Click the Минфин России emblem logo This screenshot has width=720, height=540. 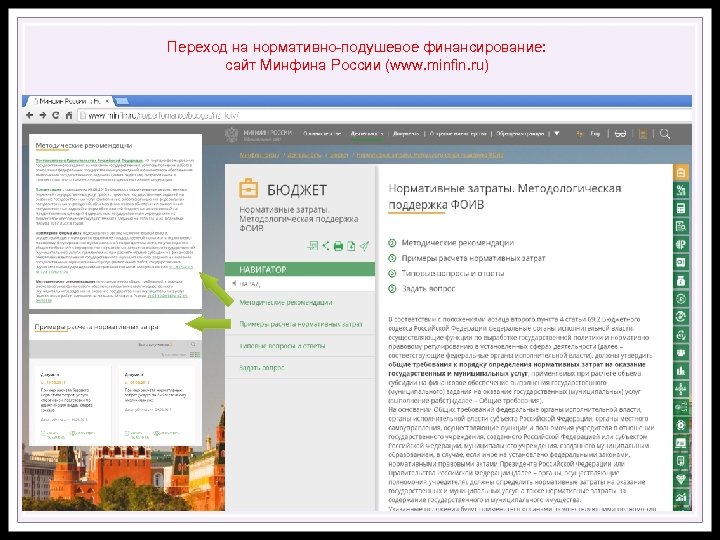click(x=231, y=134)
